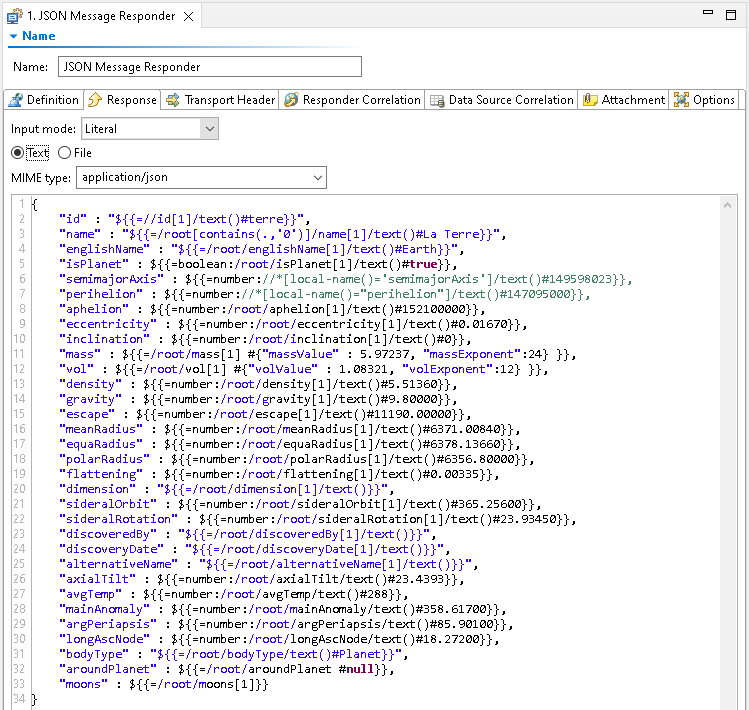Click the "id" line in the JSON editor
The width and height of the screenshot is (749, 710).
click(185, 219)
